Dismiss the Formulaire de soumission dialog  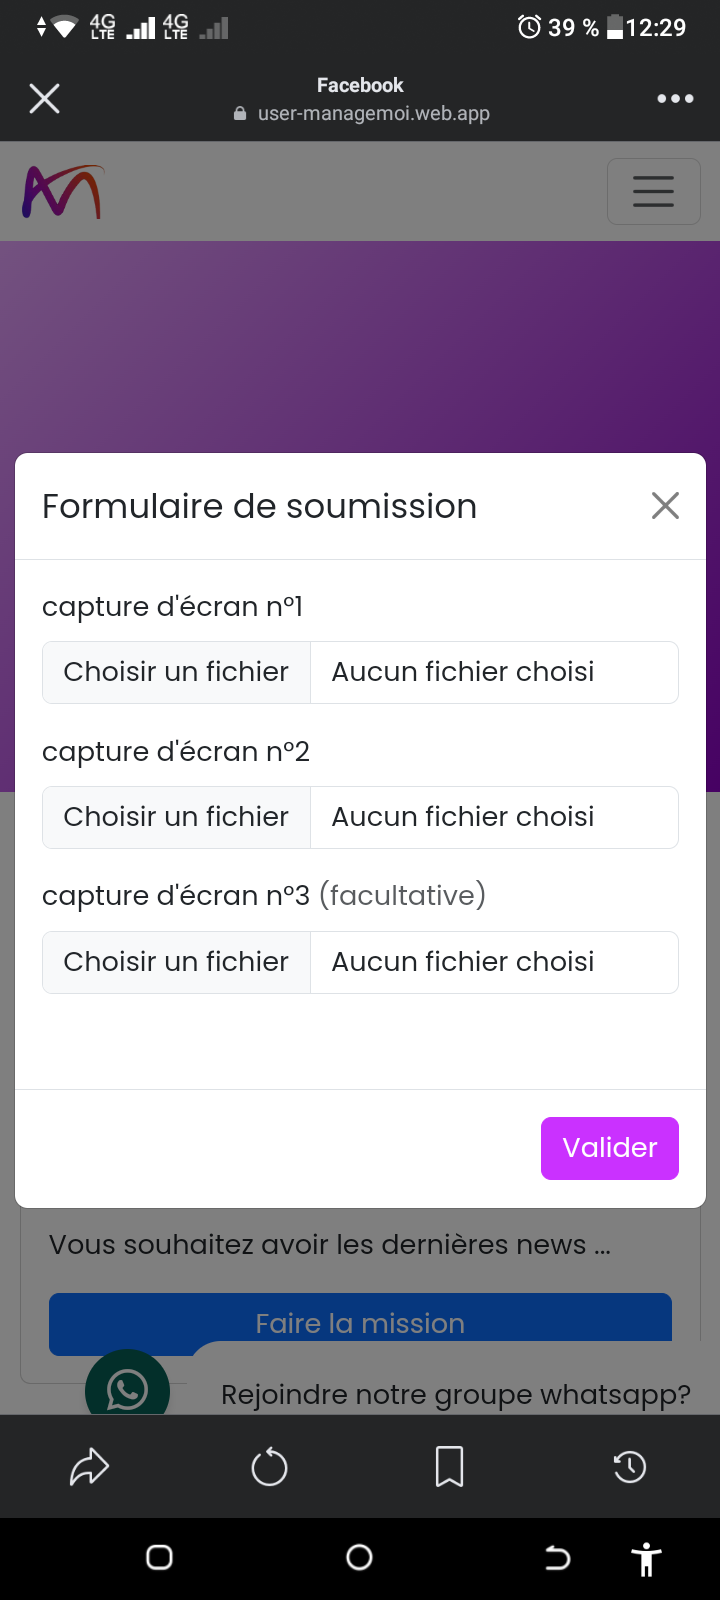click(665, 506)
